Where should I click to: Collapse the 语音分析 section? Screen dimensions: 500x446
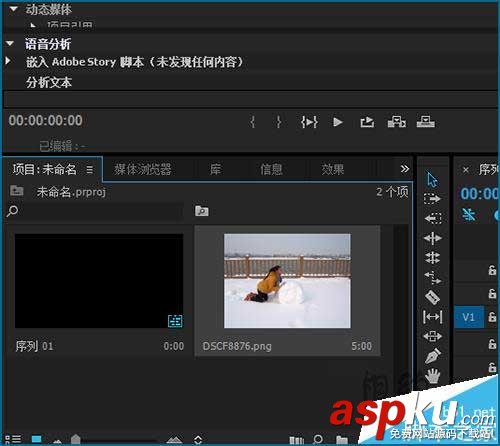coord(10,43)
